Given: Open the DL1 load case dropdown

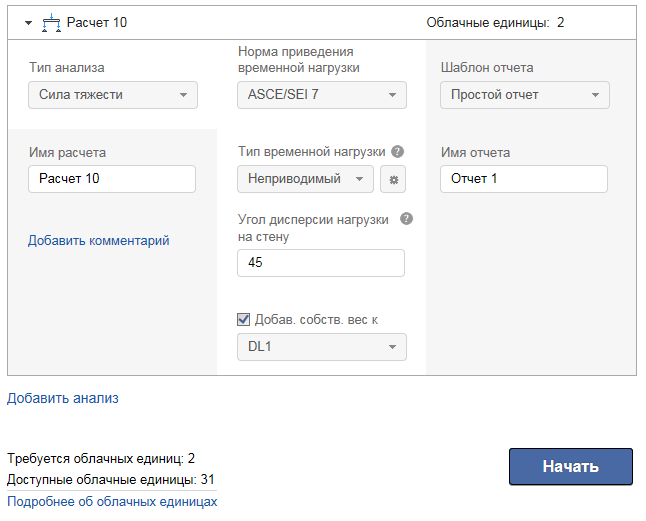Looking at the screenshot, I should [322, 347].
